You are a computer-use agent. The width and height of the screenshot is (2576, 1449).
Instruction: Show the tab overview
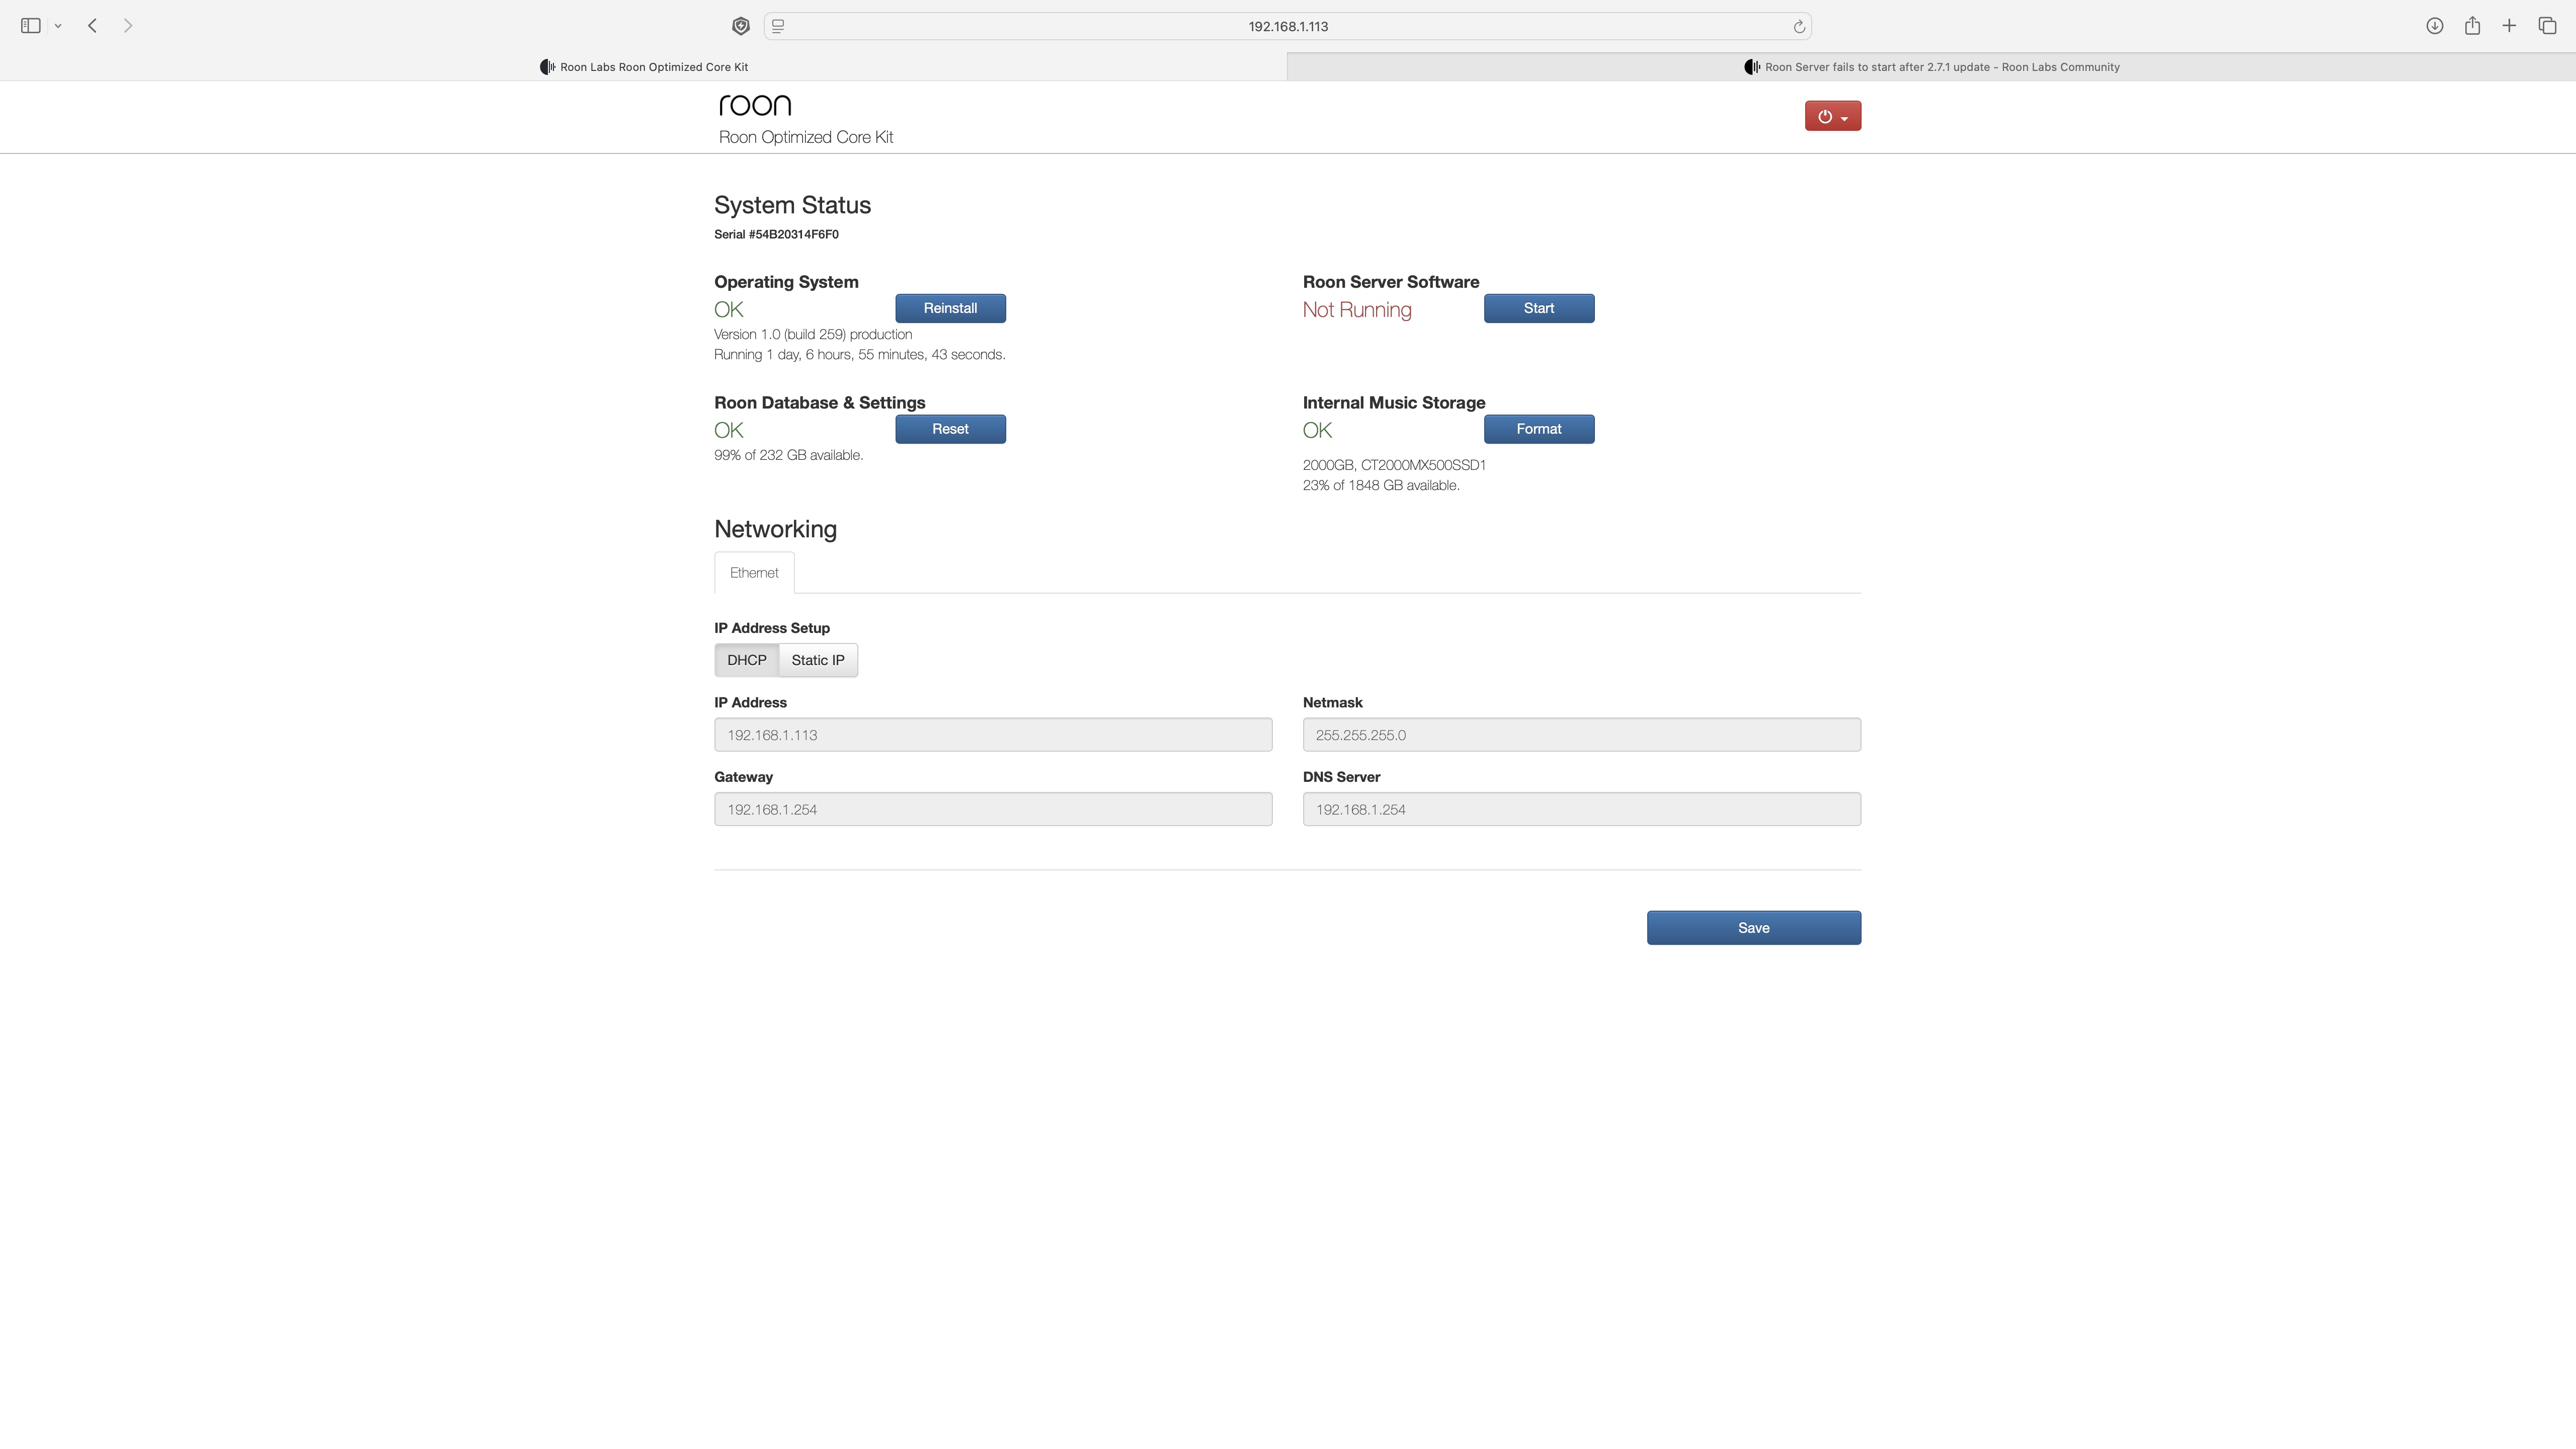pos(2547,26)
